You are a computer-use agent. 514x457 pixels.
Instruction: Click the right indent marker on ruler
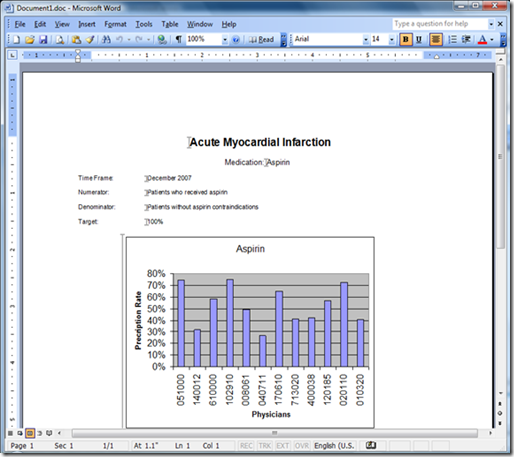437,57
